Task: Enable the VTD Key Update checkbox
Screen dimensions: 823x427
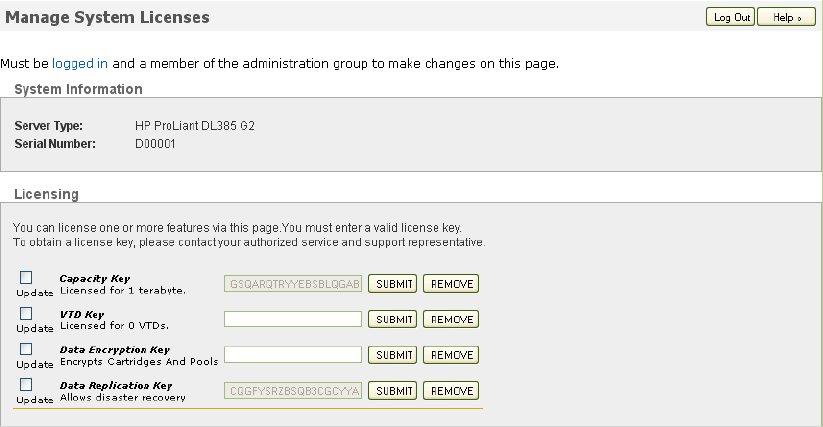Action: [x=27, y=314]
